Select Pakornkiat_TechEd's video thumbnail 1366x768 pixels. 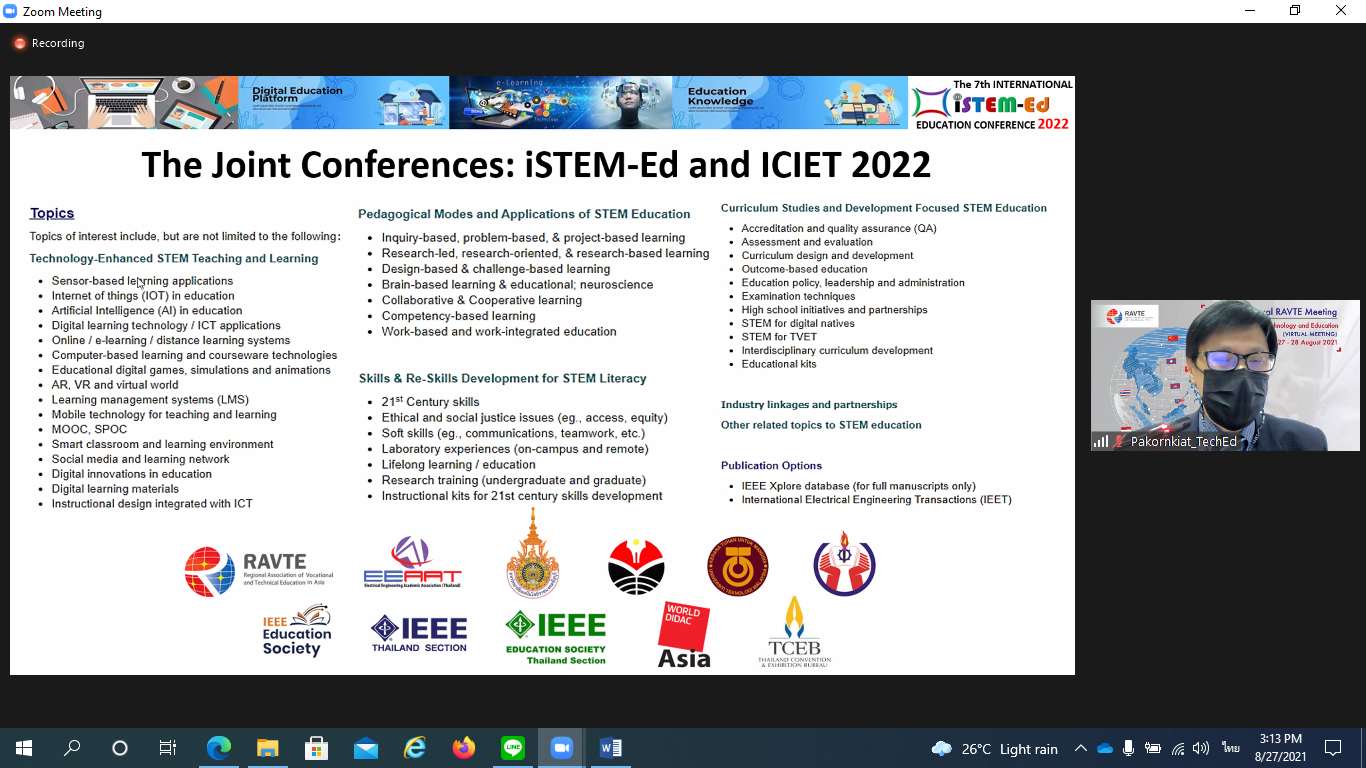(x=1225, y=375)
